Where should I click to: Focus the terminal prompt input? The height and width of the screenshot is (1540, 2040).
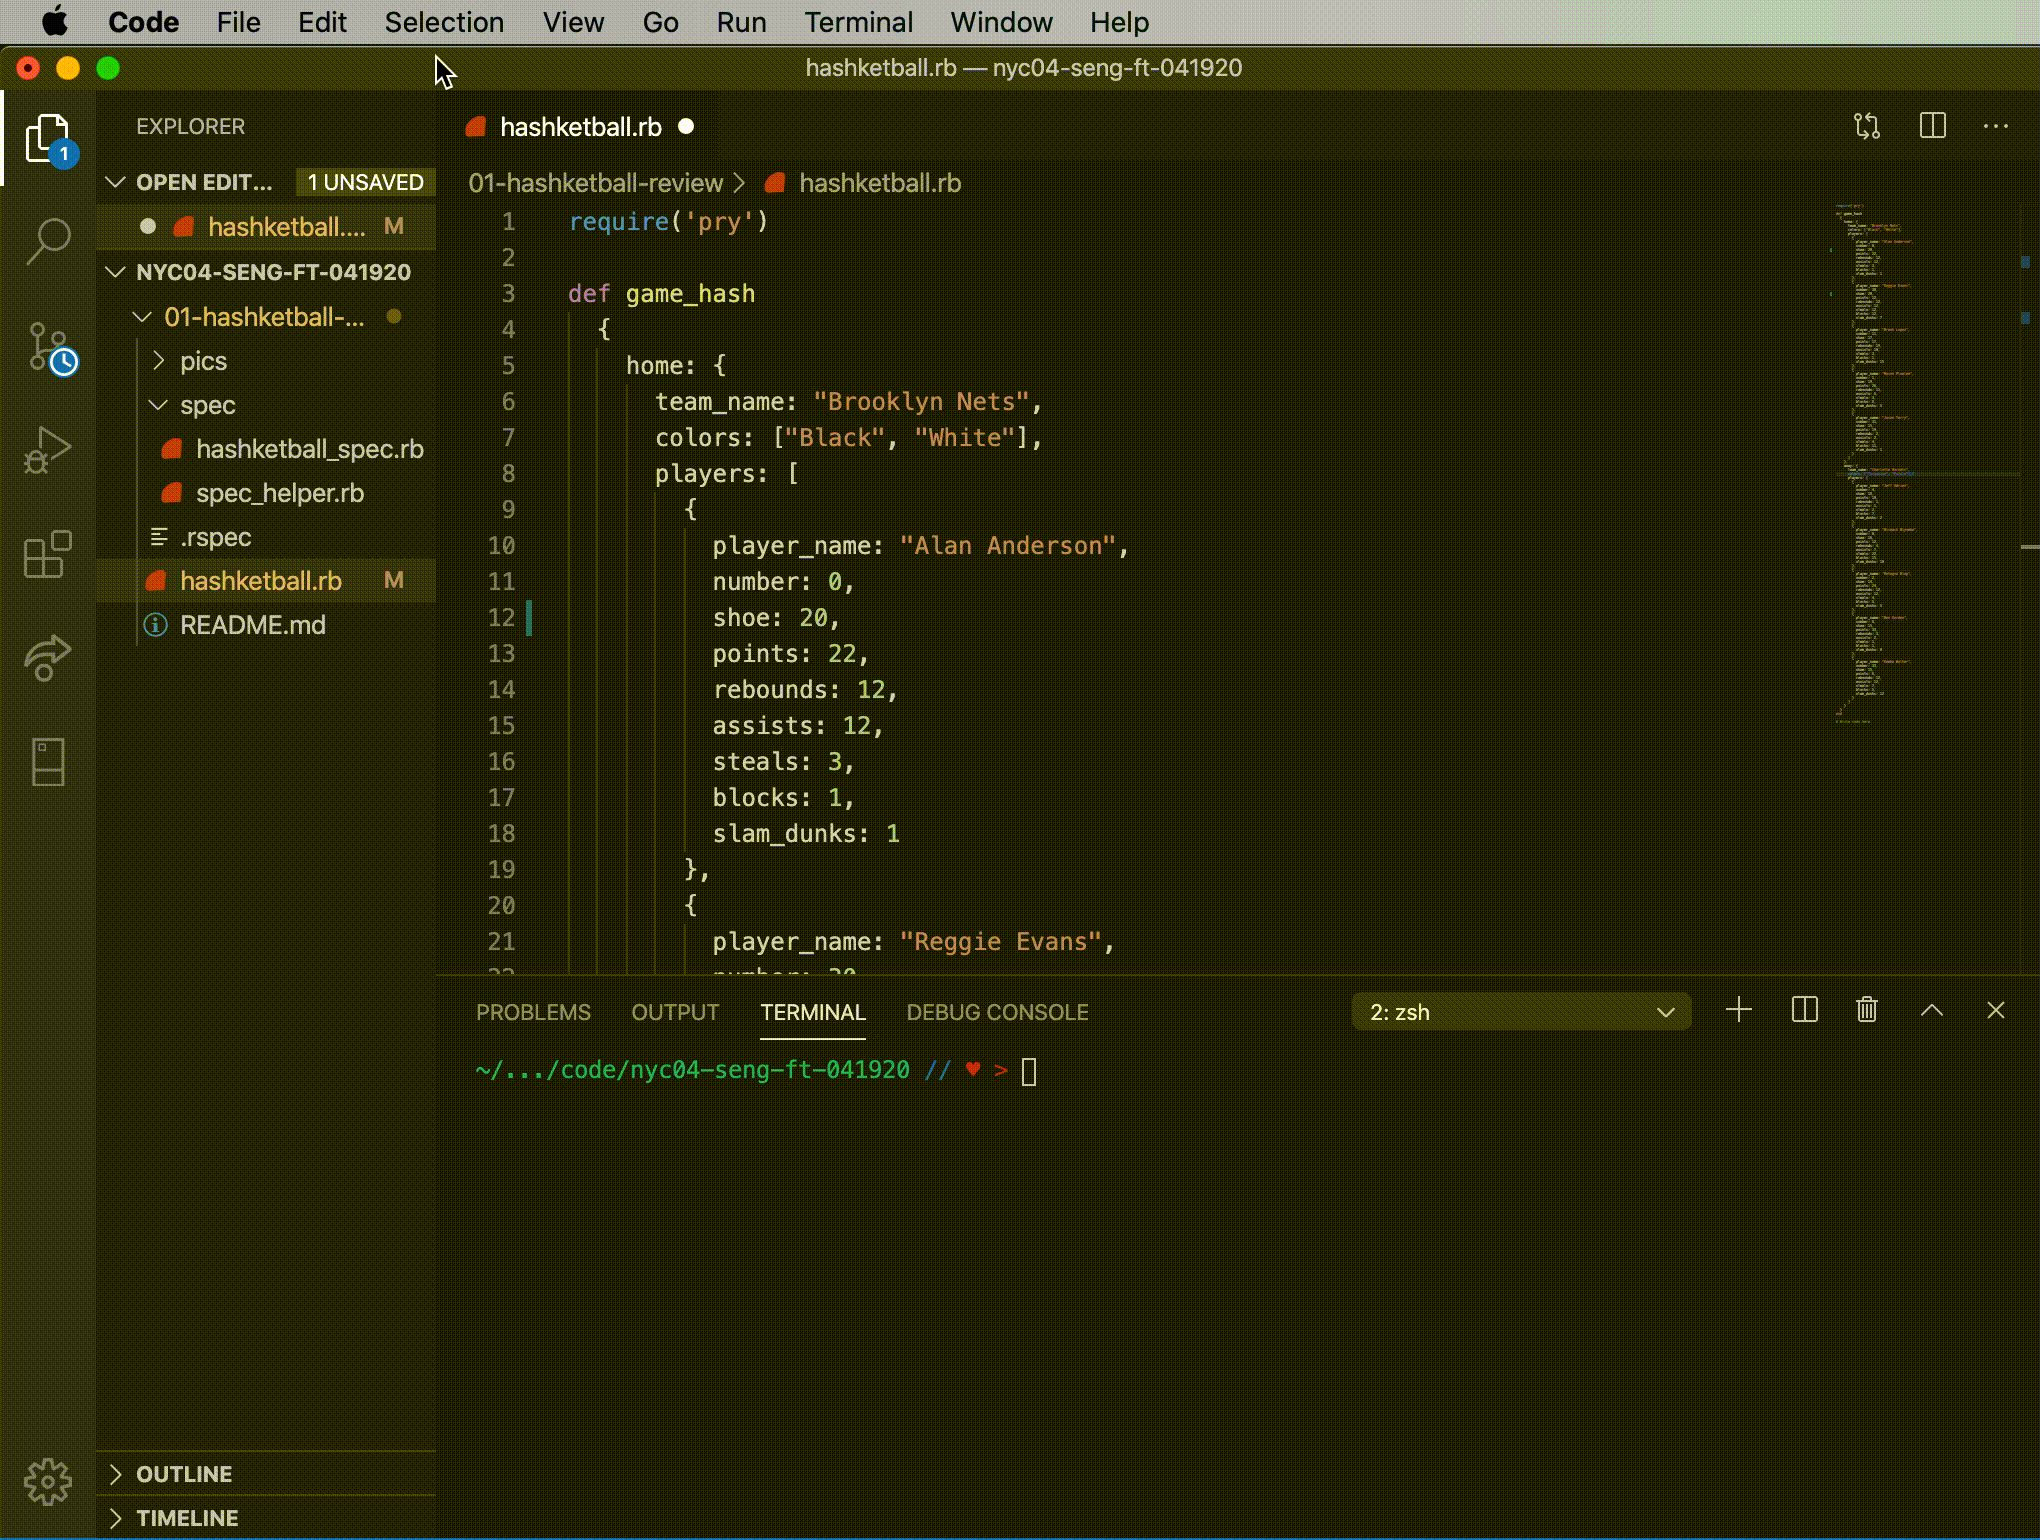(x=1029, y=1071)
